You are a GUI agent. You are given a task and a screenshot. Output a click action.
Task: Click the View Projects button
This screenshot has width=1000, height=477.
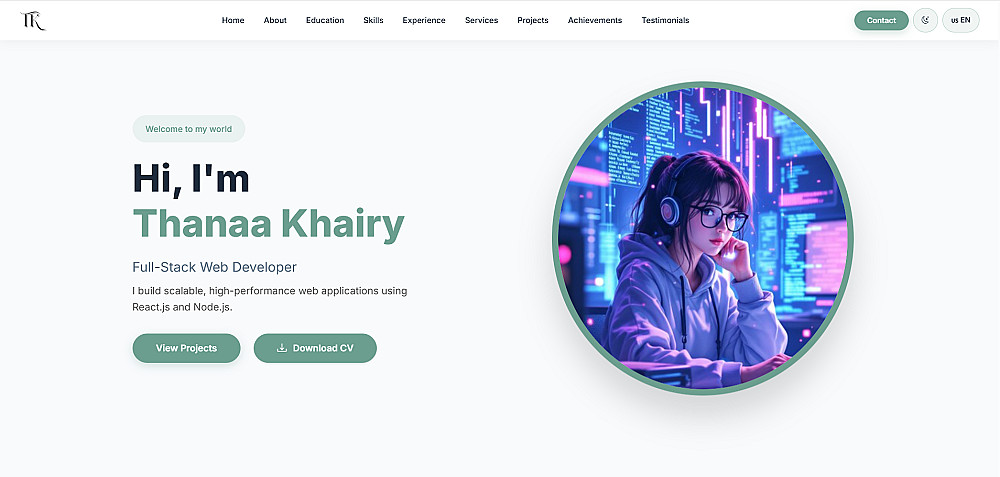(186, 348)
